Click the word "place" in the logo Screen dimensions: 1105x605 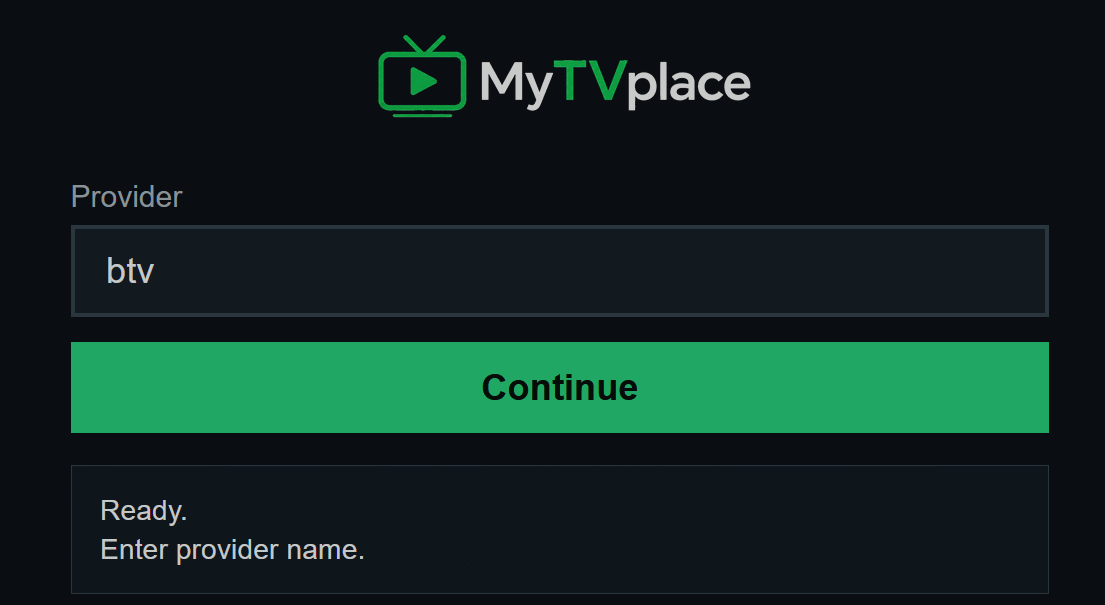tap(689, 85)
